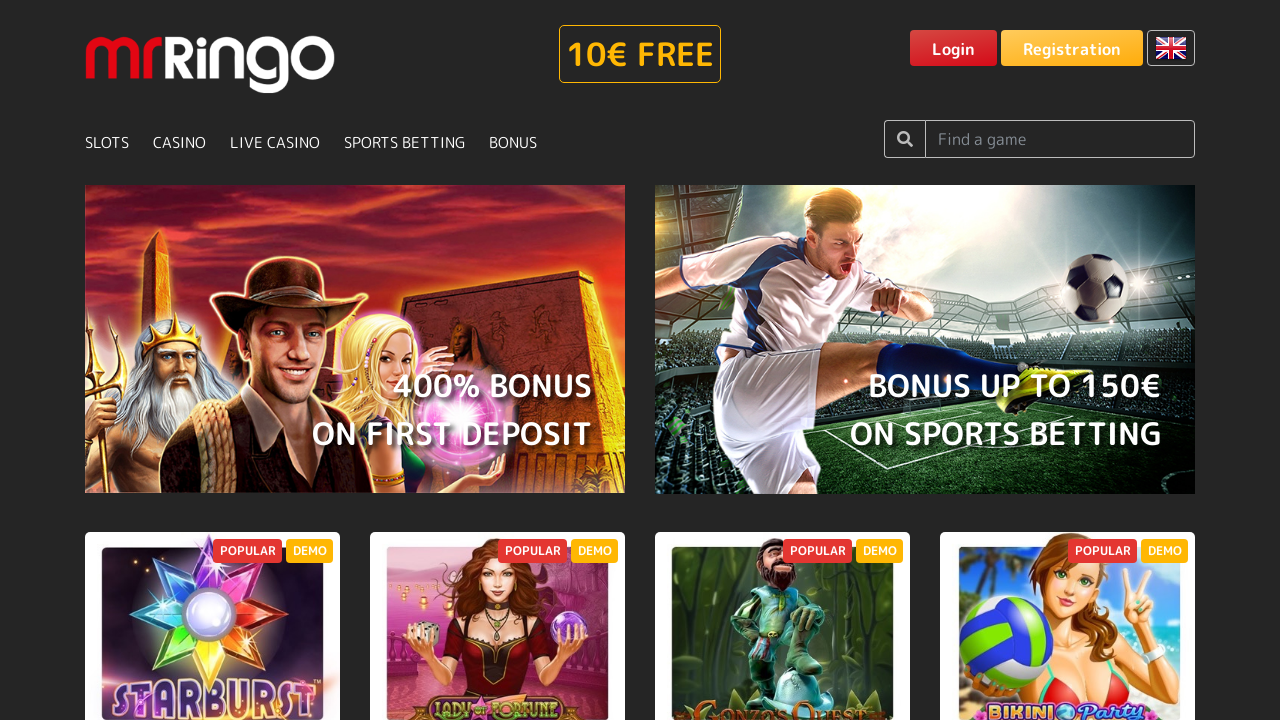Go to the SLOTS menu
This screenshot has width=1280, height=720.
[107, 143]
